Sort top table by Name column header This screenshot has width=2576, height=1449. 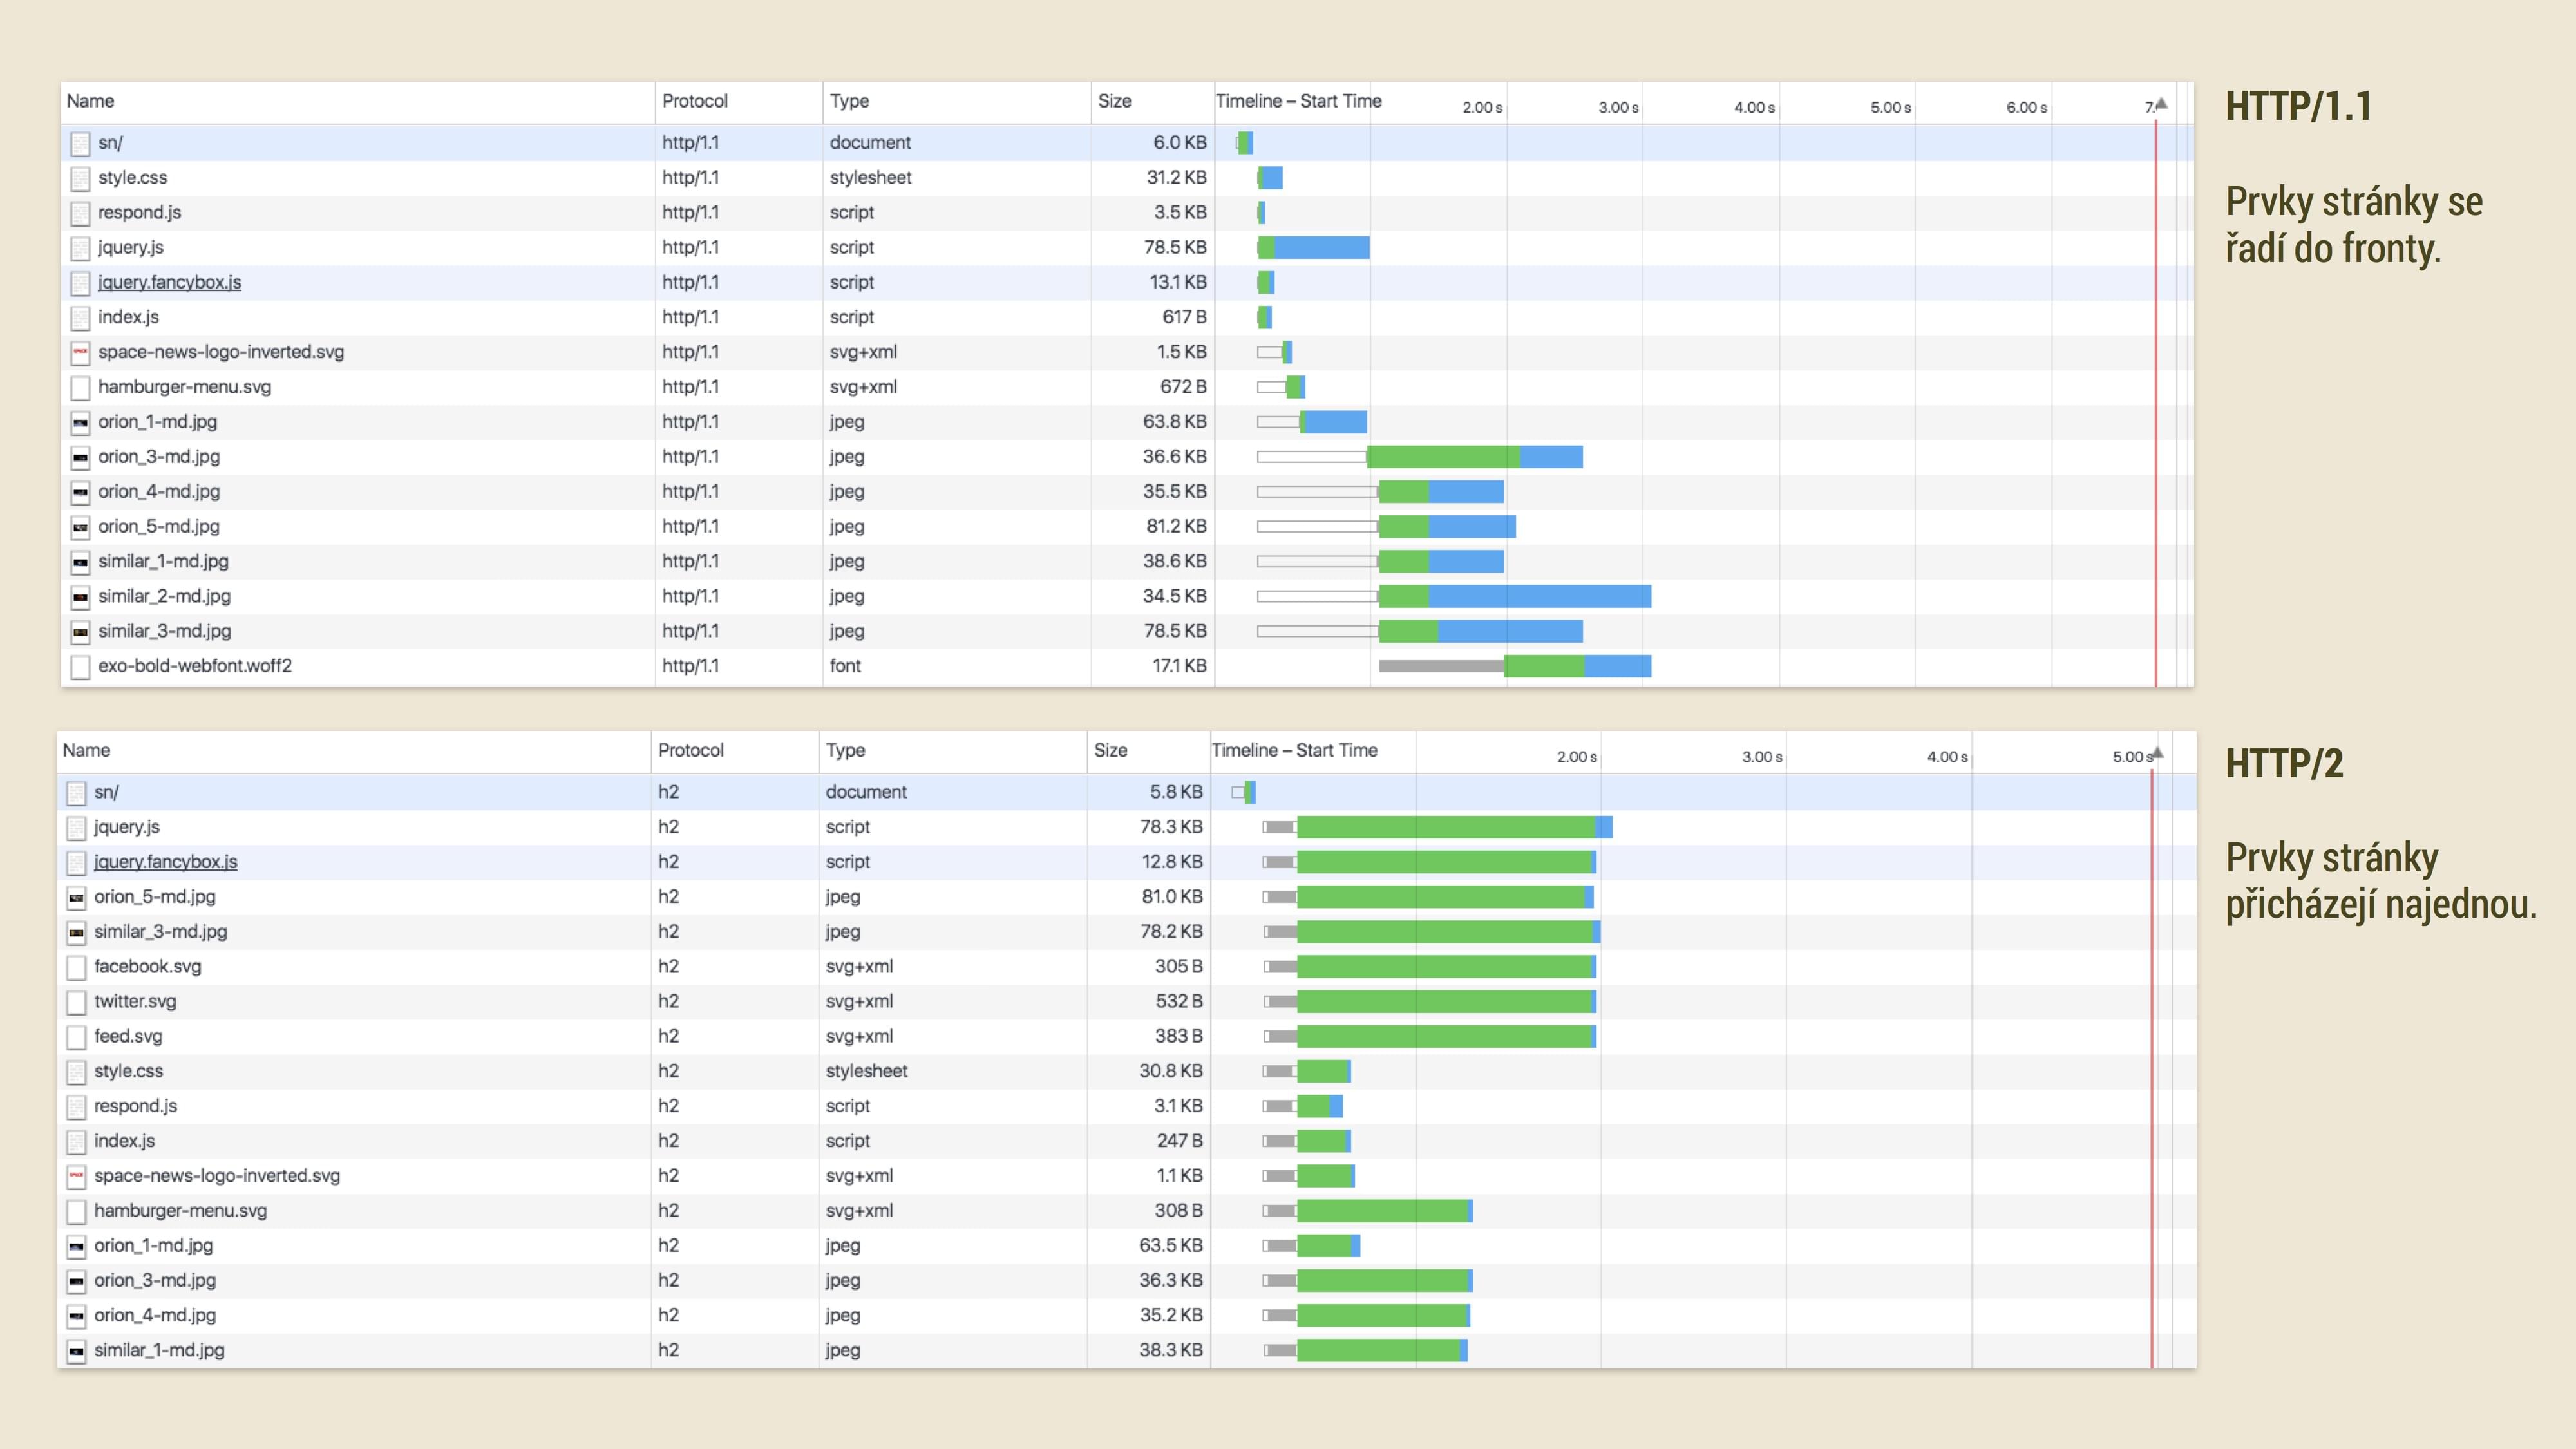[x=90, y=101]
